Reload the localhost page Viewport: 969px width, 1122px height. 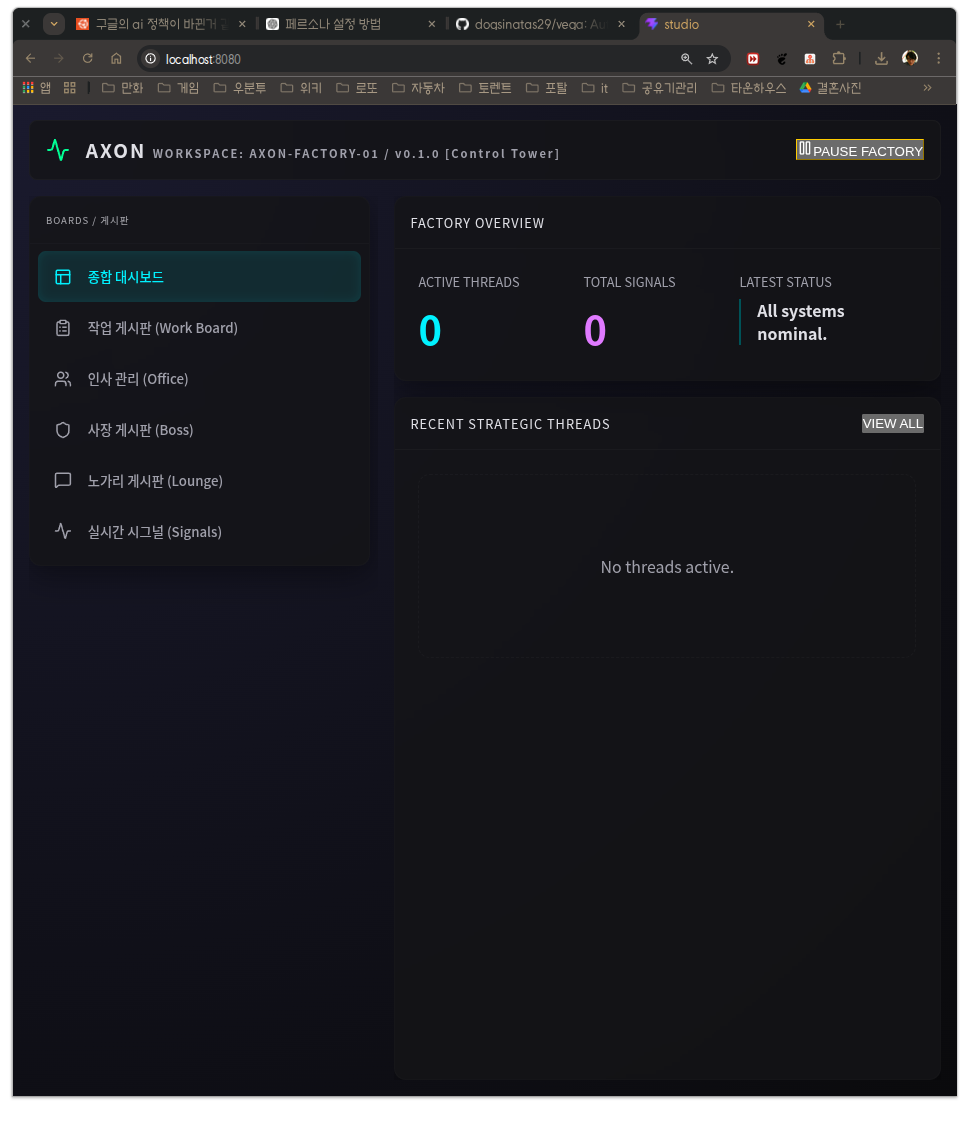pyautogui.click(x=88, y=59)
